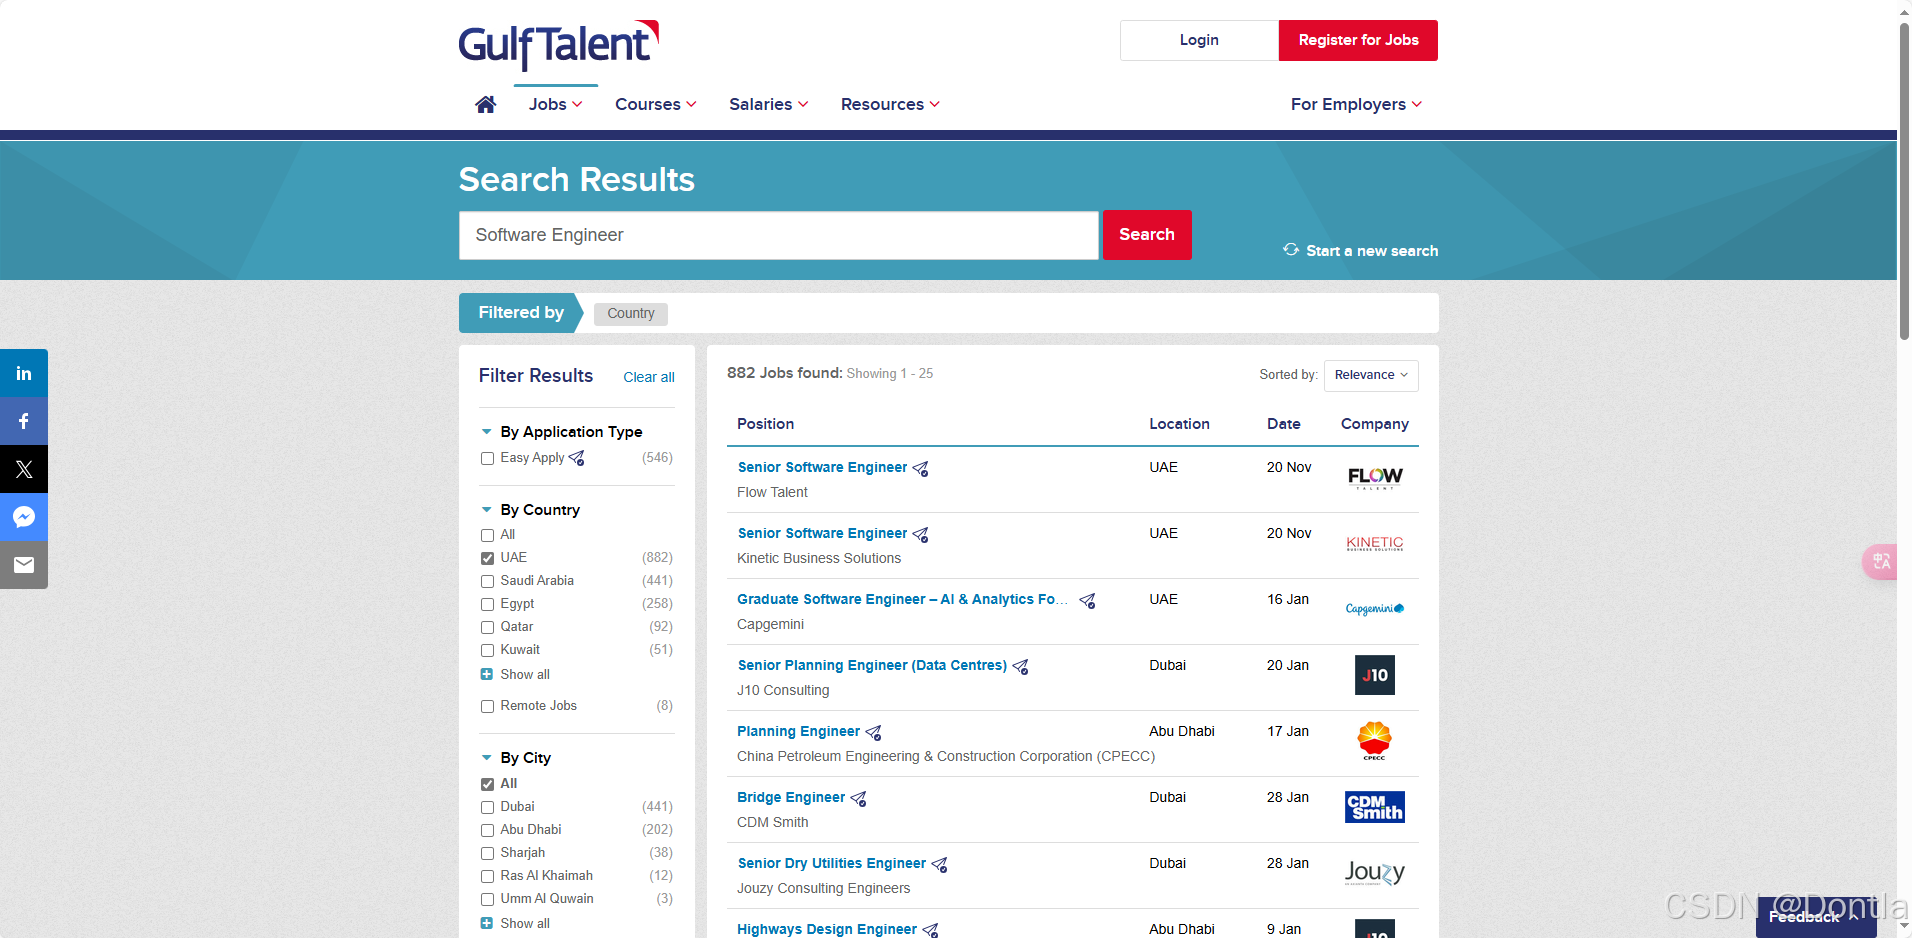1912x938 pixels.
Task: Click the CPECC company logo
Action: click(1374, 741)
